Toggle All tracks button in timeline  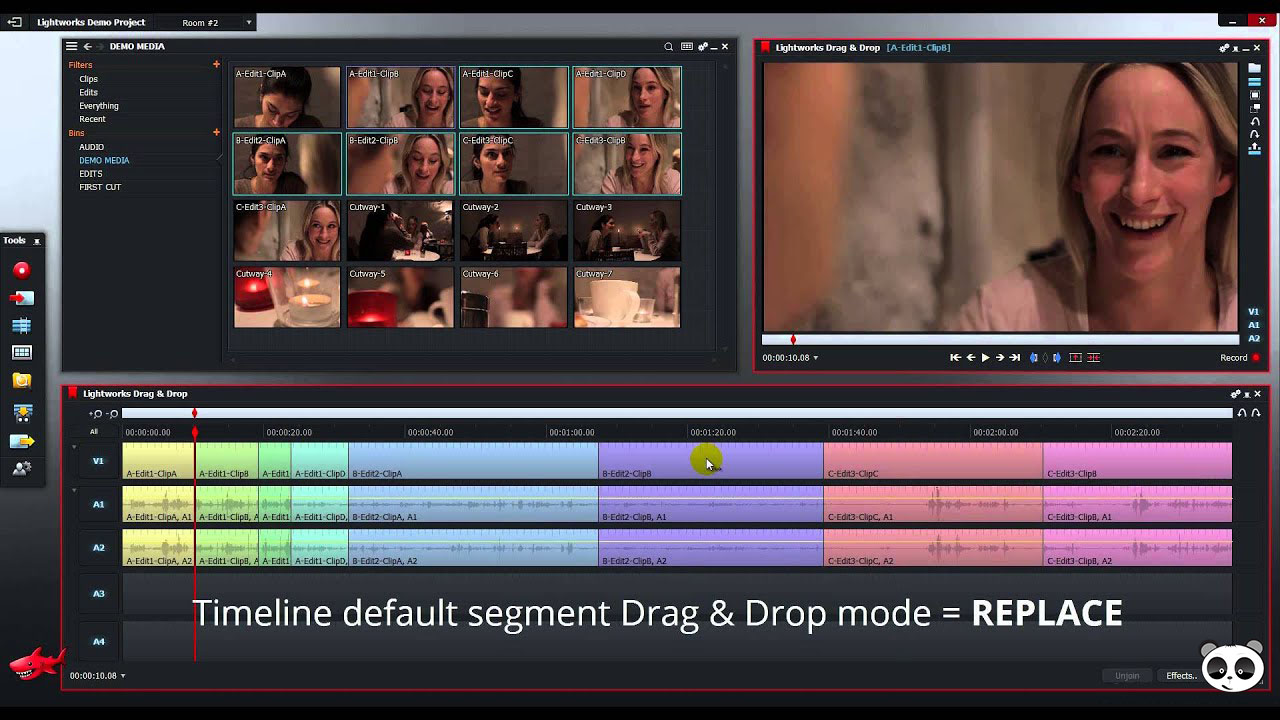click(x=94, y=432)
